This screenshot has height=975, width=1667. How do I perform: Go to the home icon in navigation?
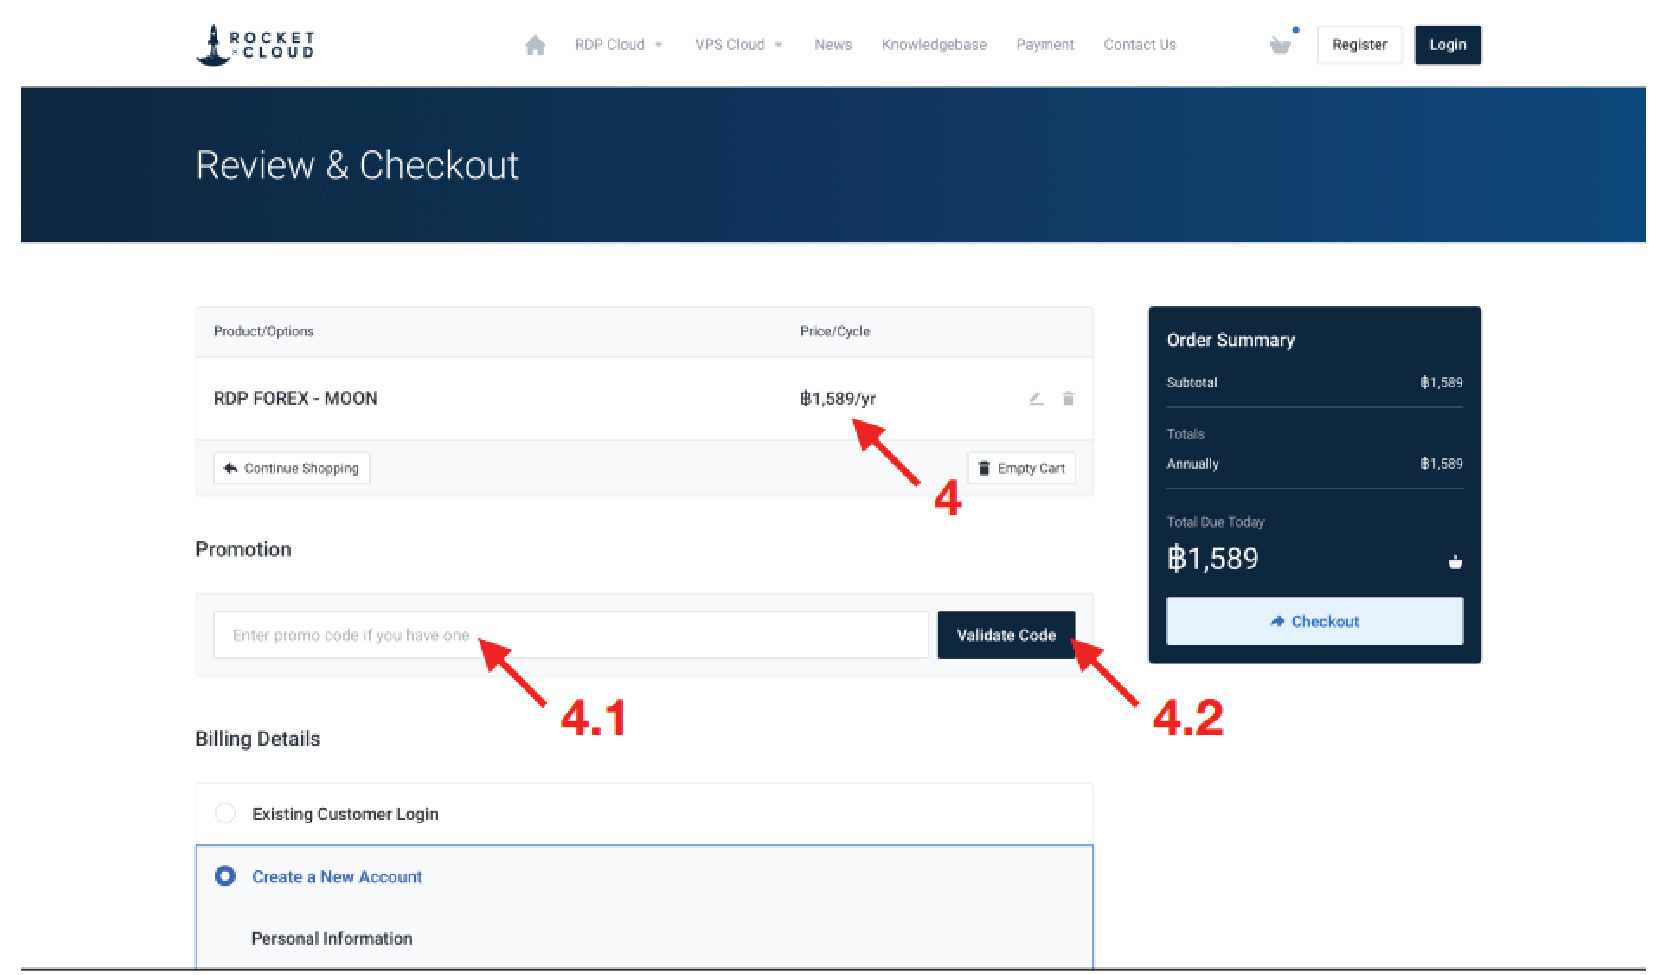pyautogui.click(x=535, y=45)
